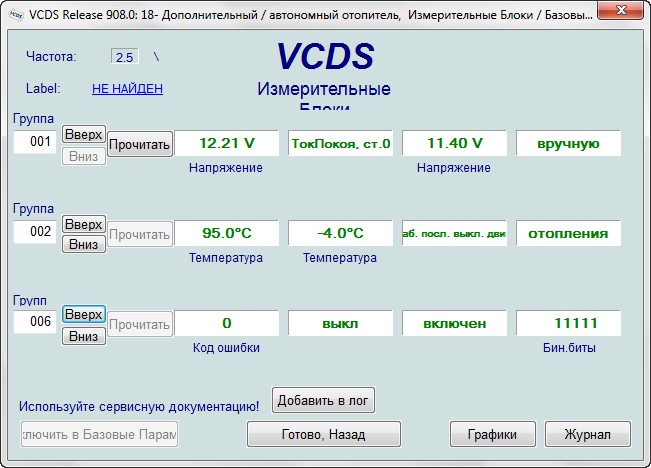The width and height of the screenshot is (651, 468).
Task: Select the 'аб. посл. выкл. дви' field
Action: 455,233
